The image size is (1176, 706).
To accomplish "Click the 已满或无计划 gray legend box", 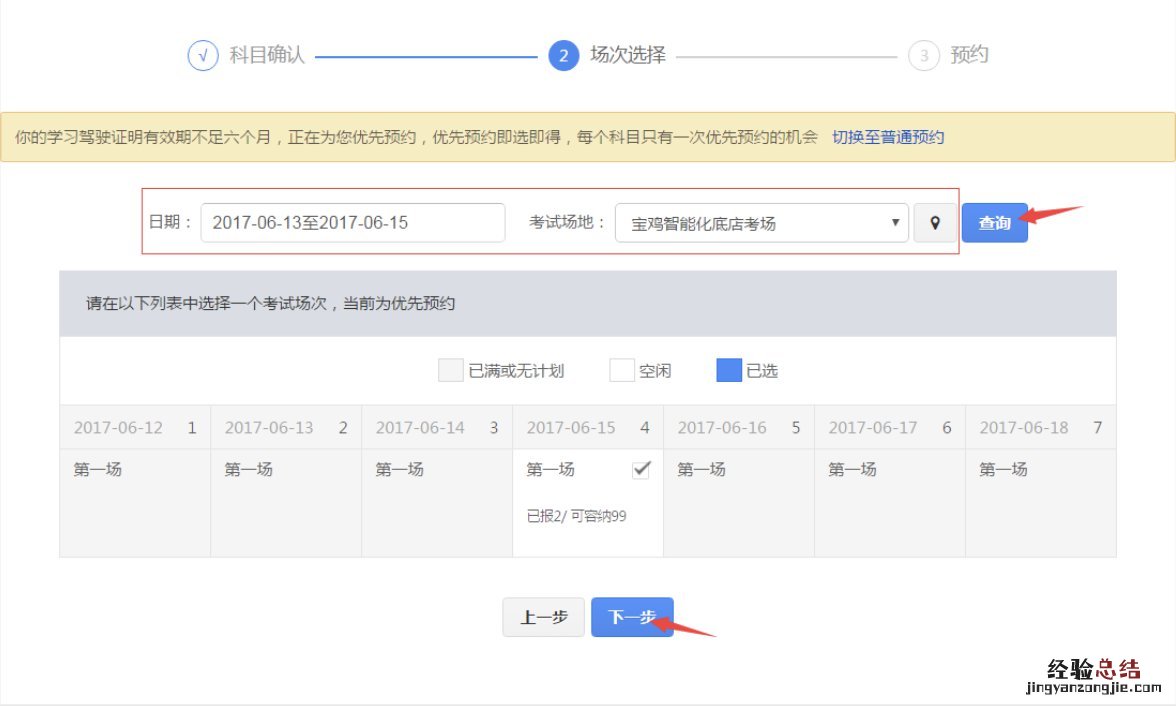I will point(450,370).
